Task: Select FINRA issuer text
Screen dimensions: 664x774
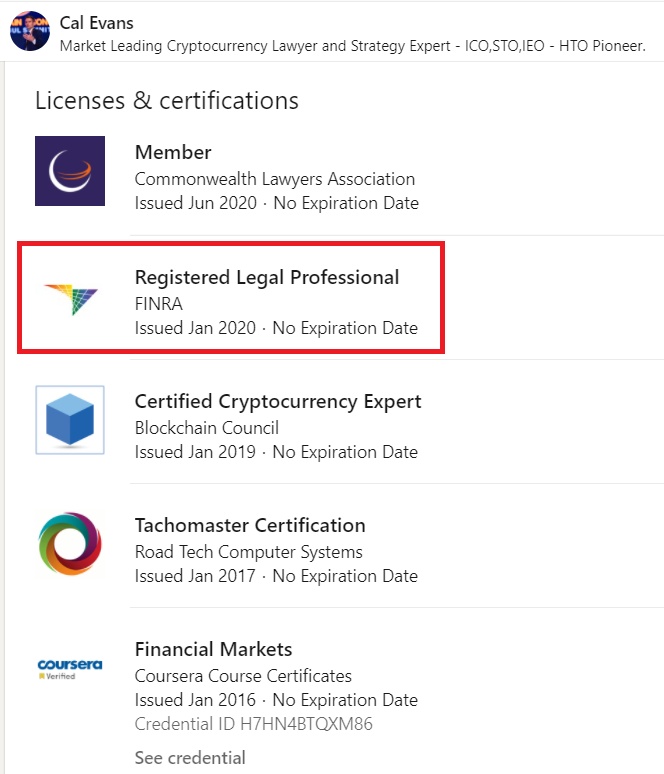Action: (x=159, y=304)
